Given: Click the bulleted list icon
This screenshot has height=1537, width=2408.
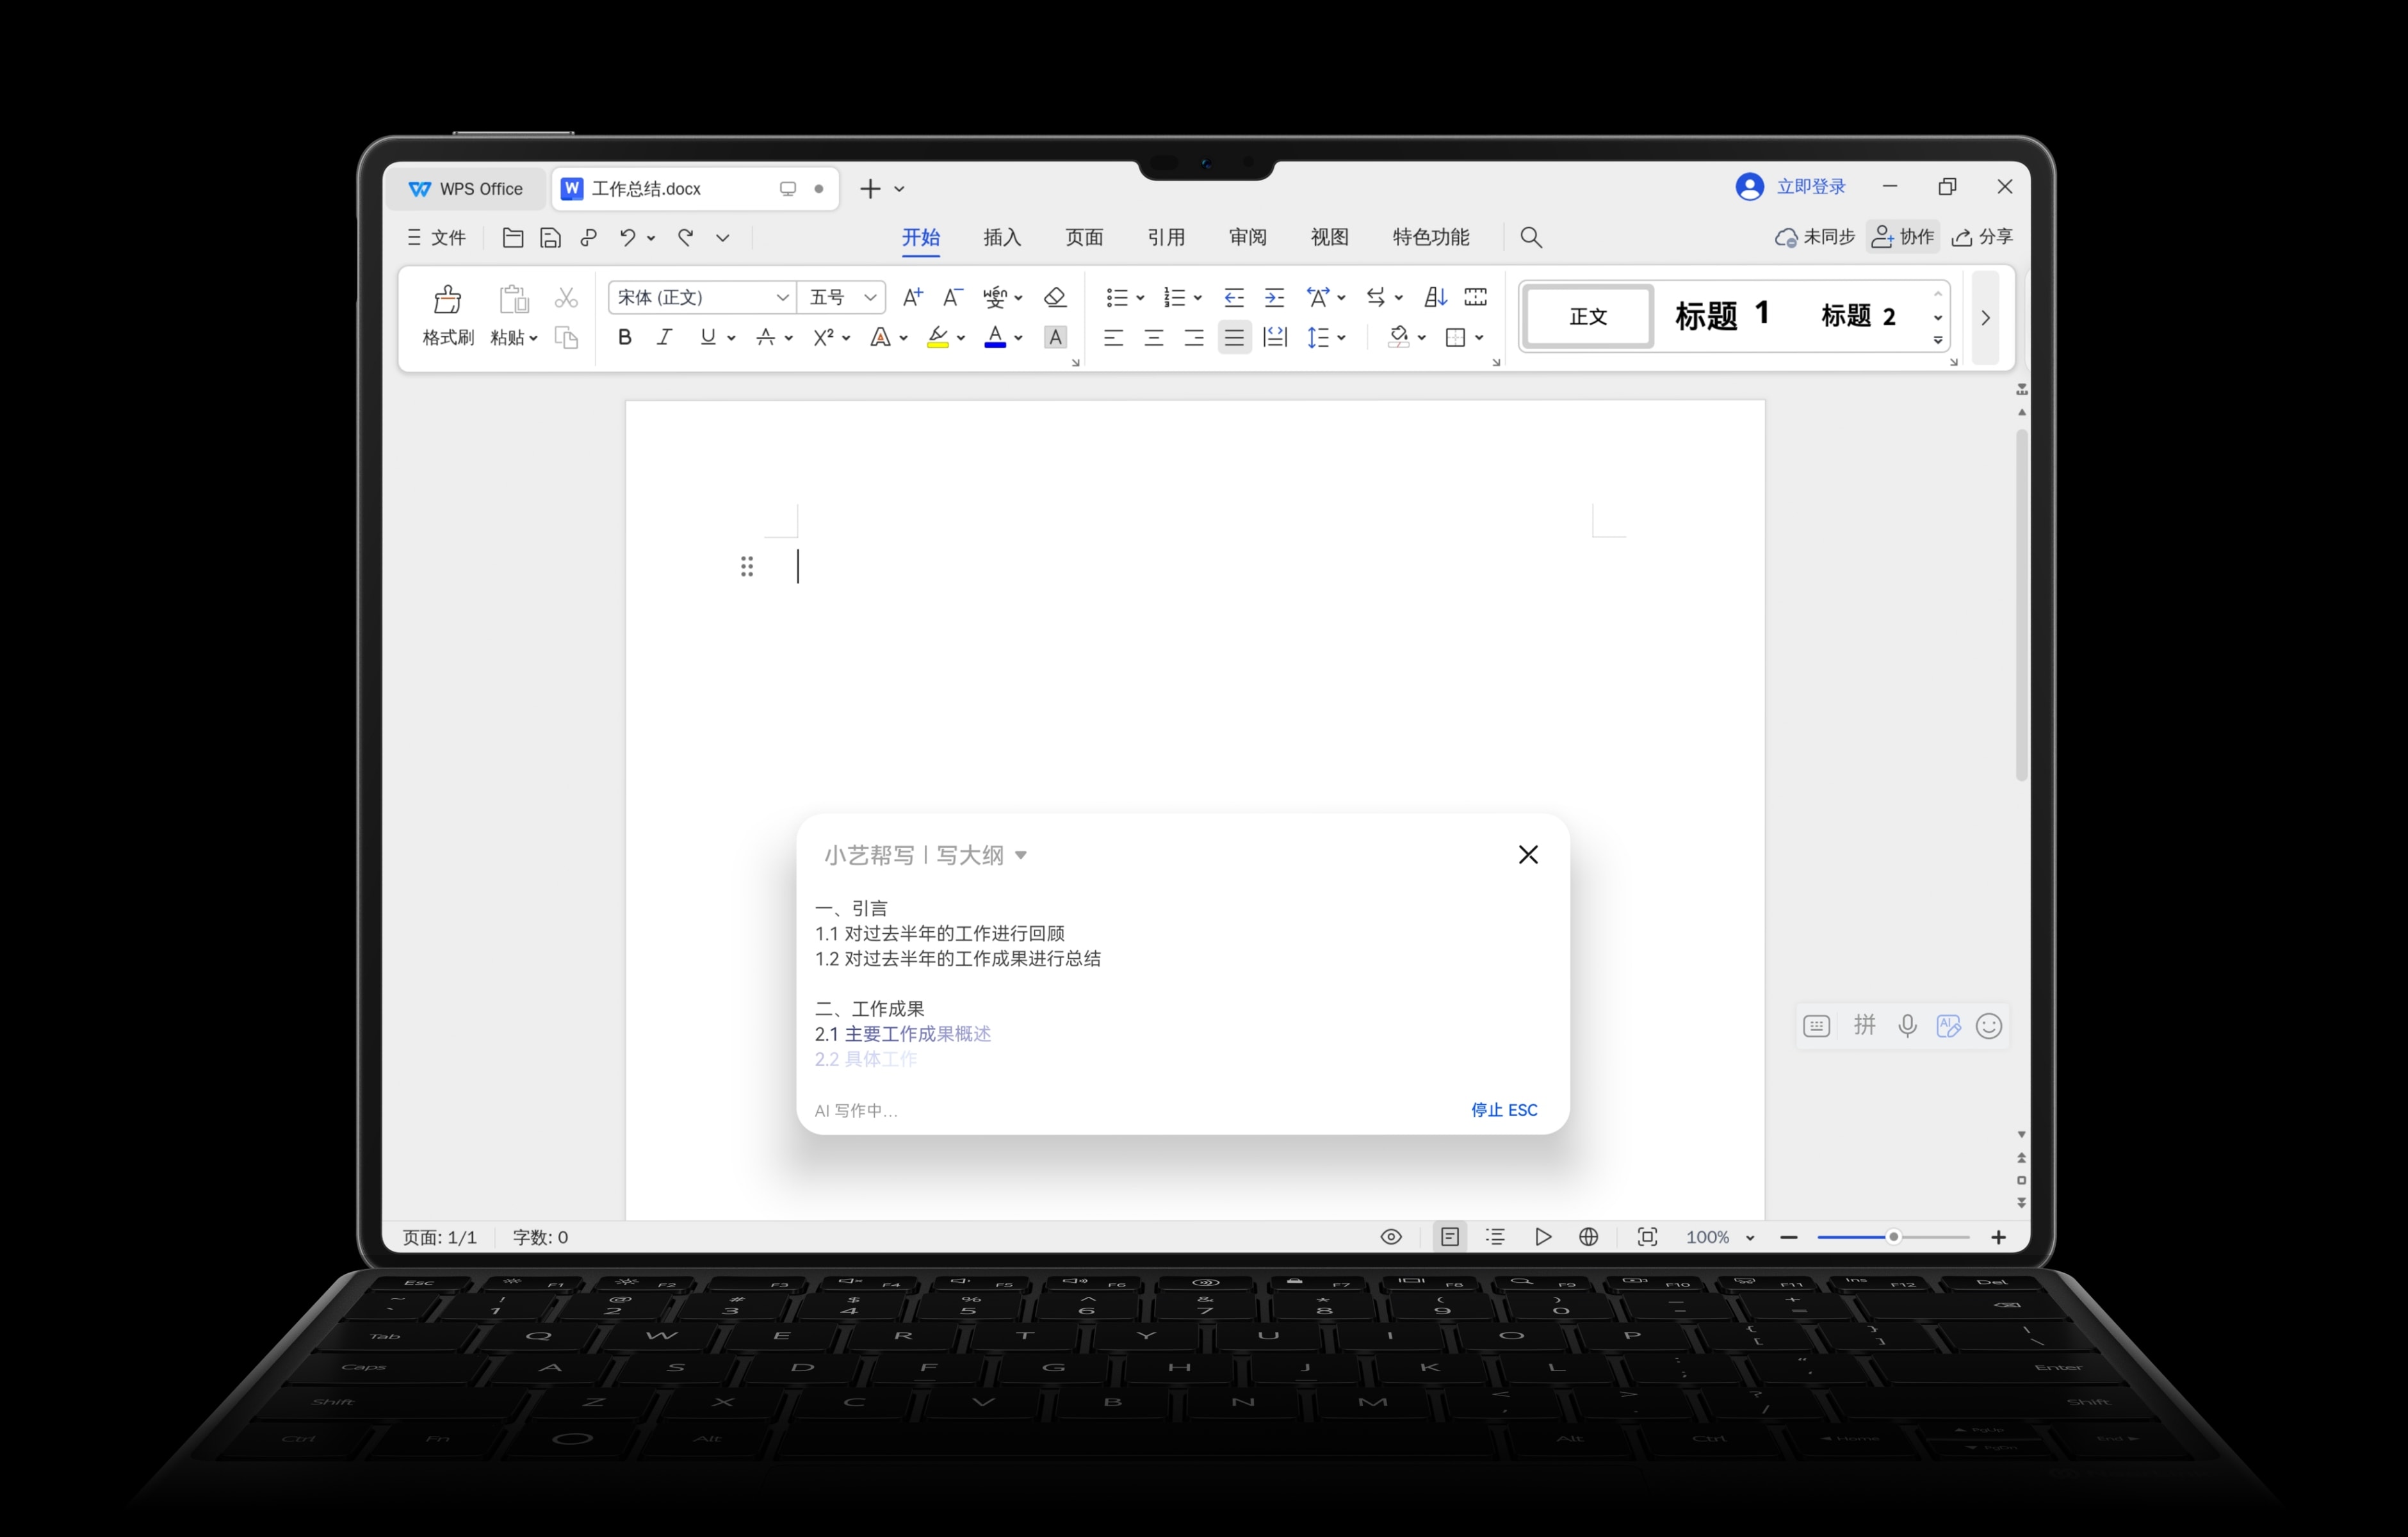Looking at the screenshot, I should click(x=1116, y=297).
